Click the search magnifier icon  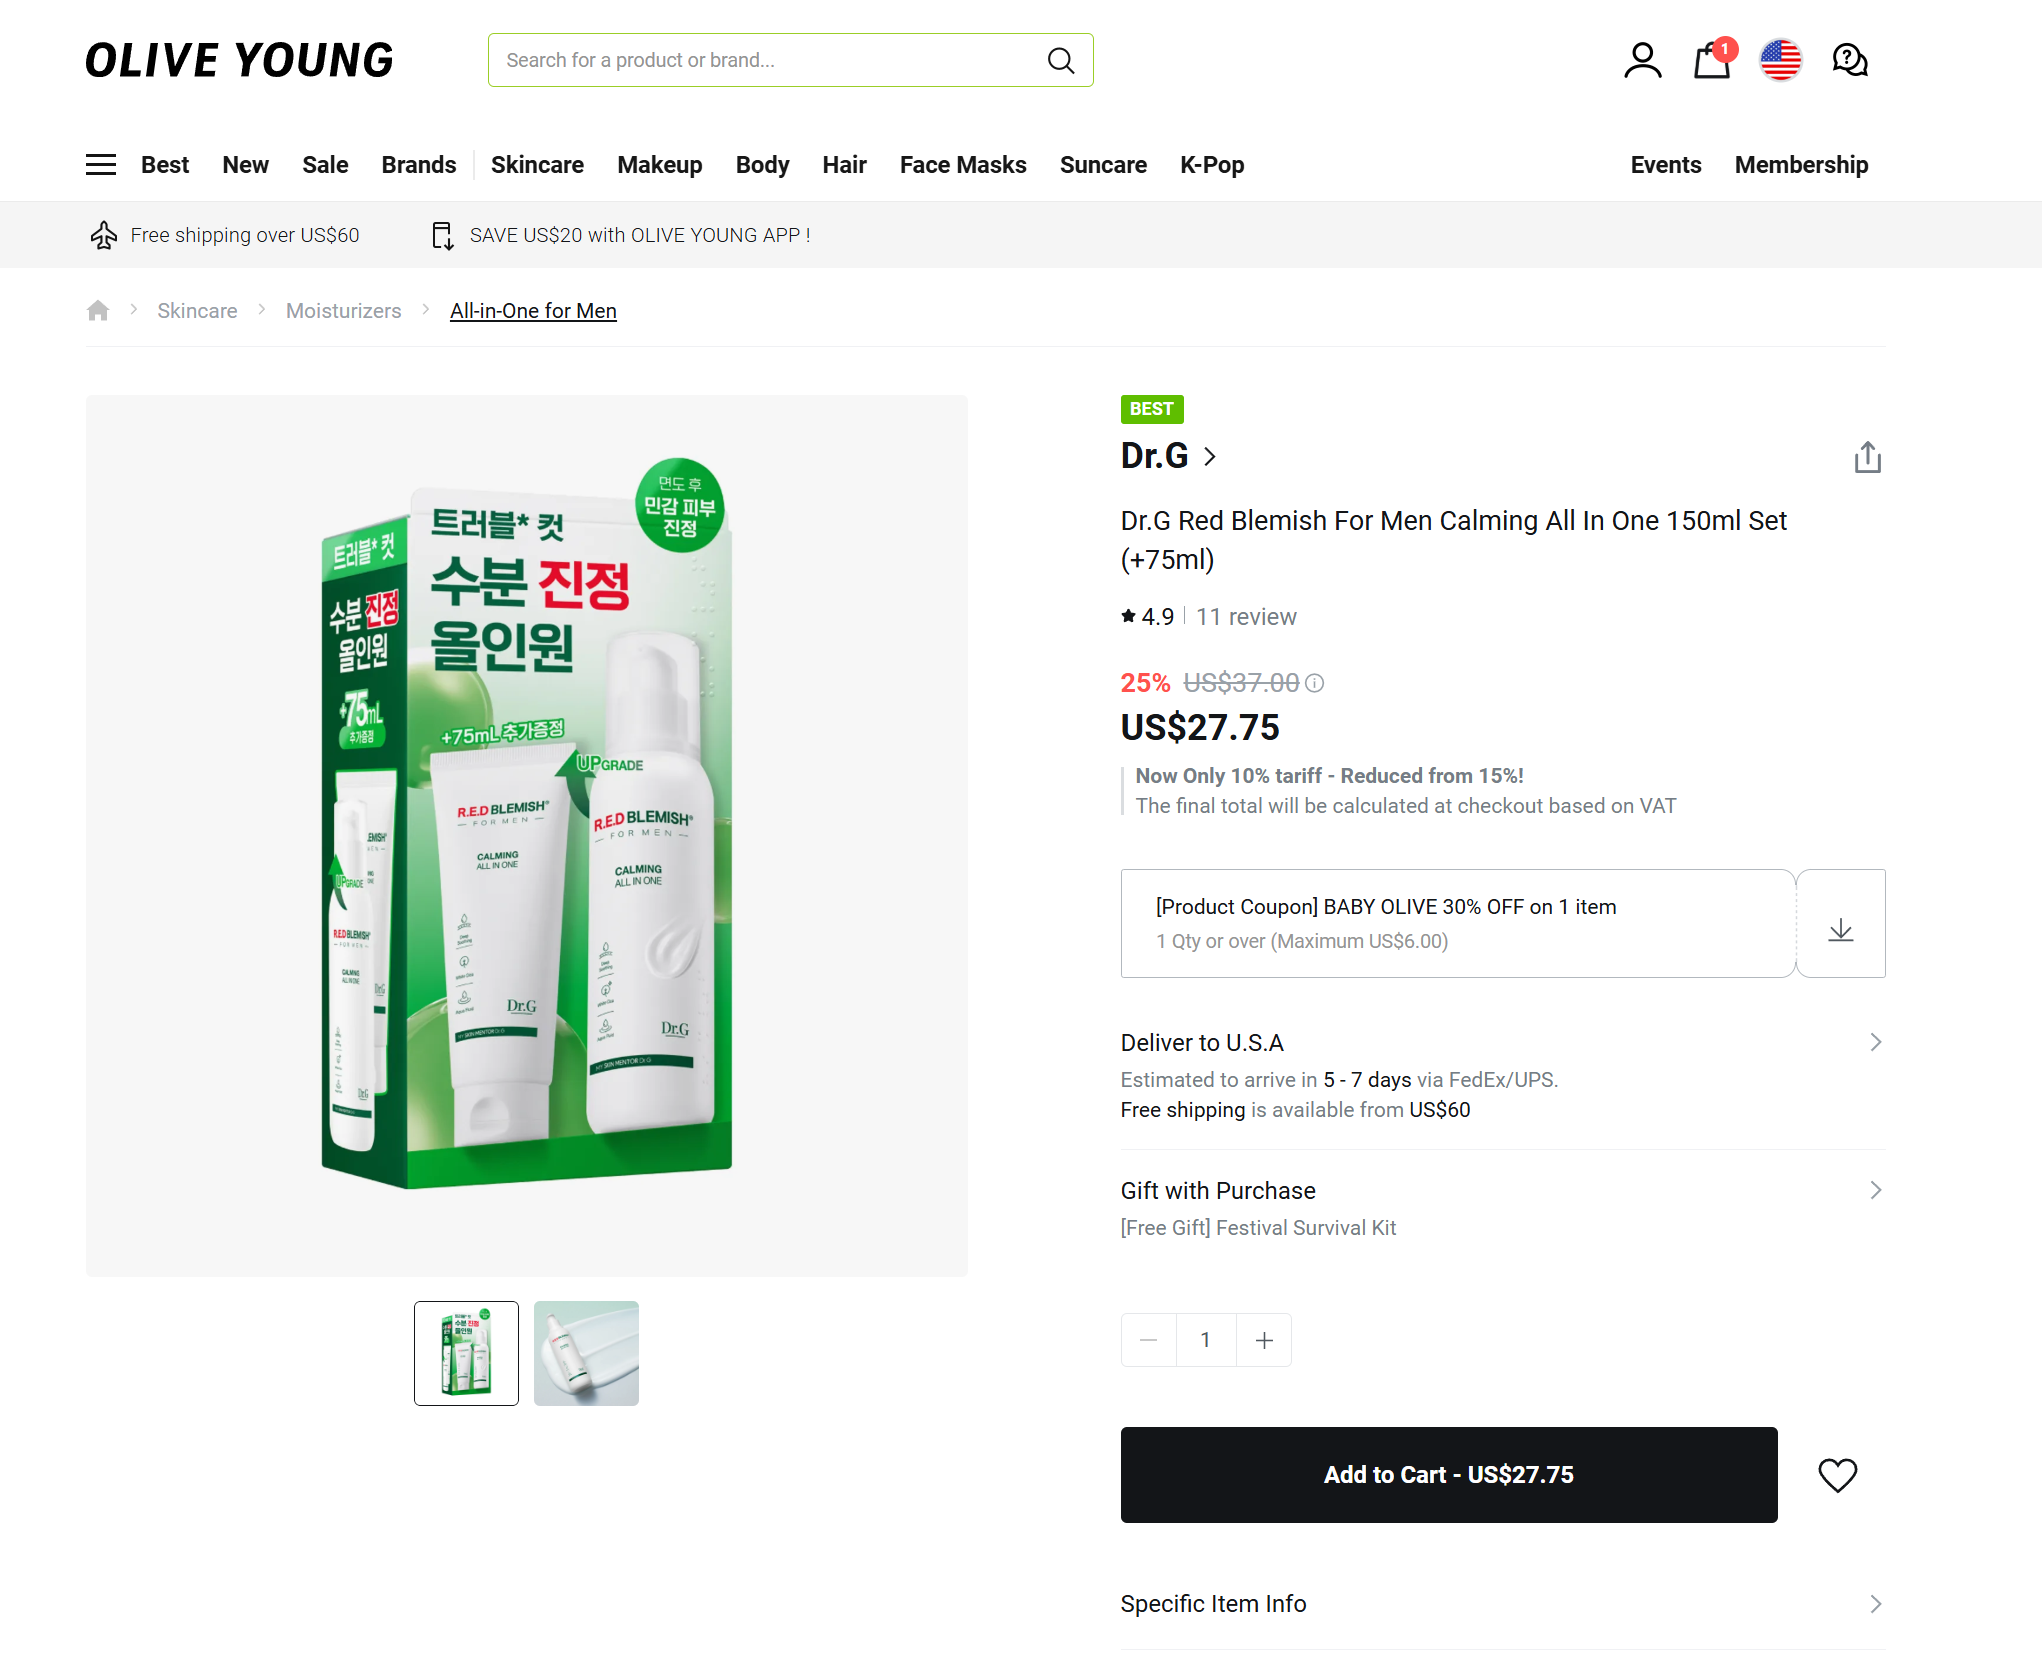1060,61
